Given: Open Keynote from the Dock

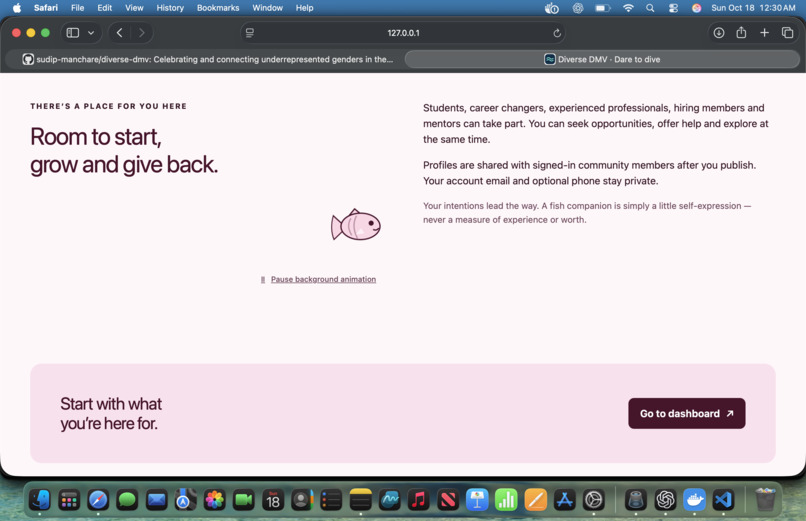Looking at the screenshot, I should pos(477,499).
